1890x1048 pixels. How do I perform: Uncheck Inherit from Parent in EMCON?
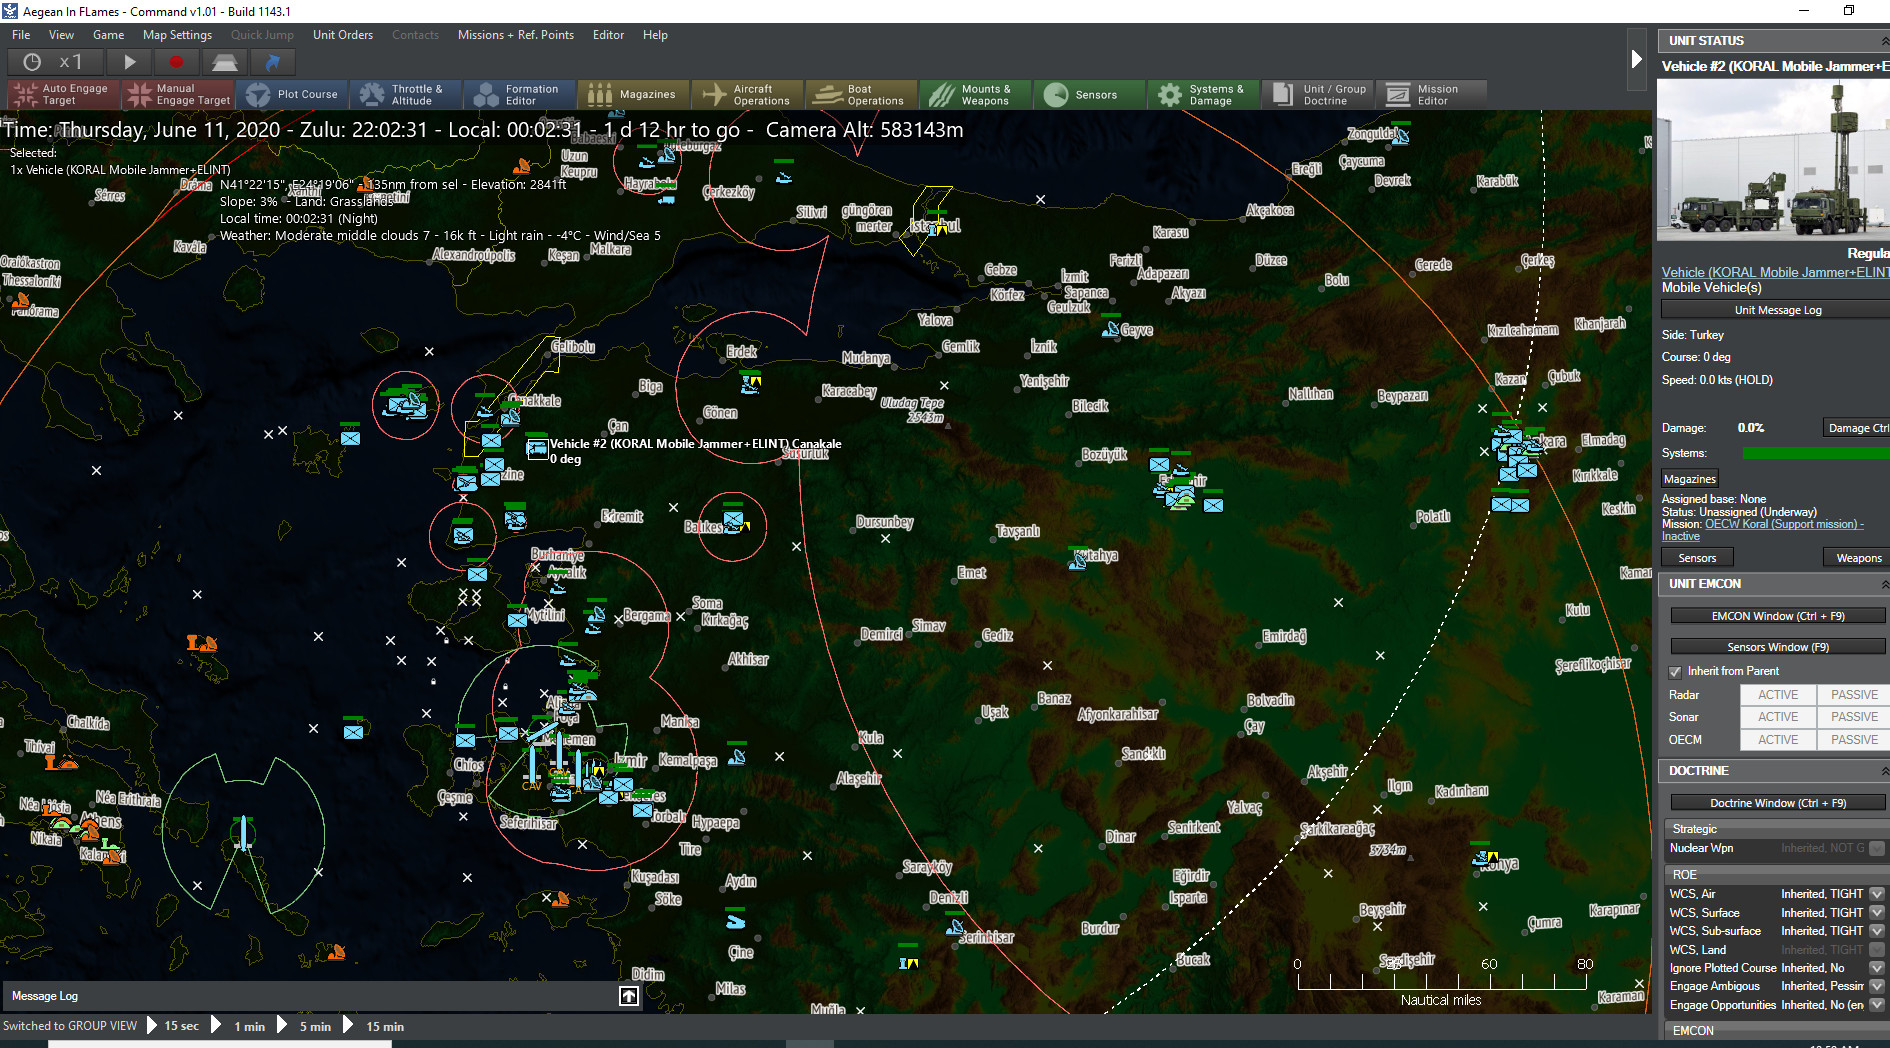(x=1676, y=671)
